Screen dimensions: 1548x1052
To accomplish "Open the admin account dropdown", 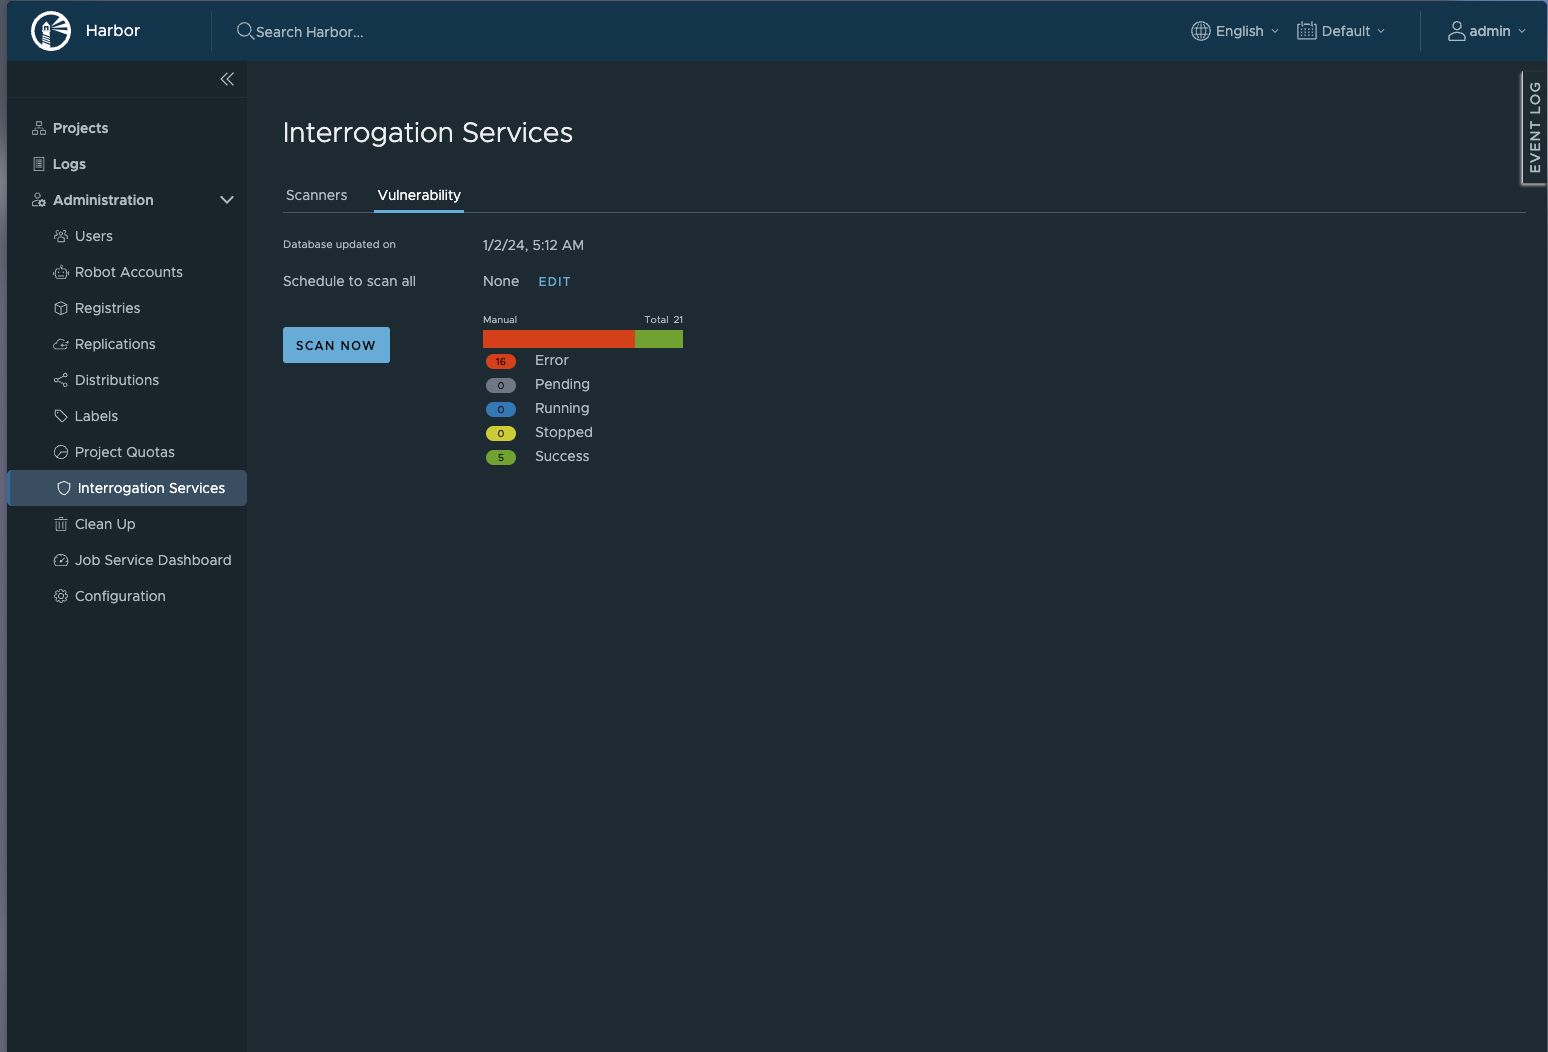I will point(1487,31).
